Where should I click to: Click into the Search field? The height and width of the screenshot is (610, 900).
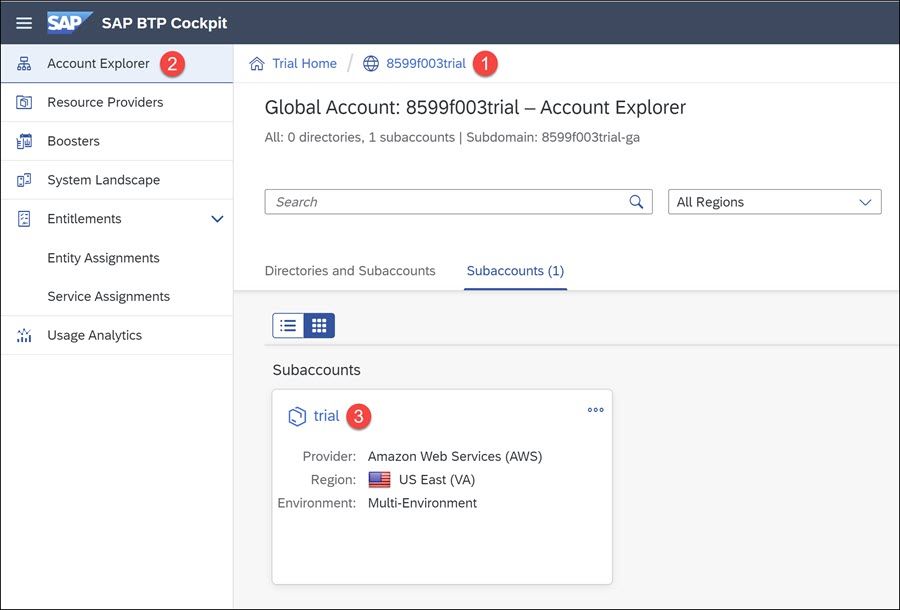coord(458,202)
